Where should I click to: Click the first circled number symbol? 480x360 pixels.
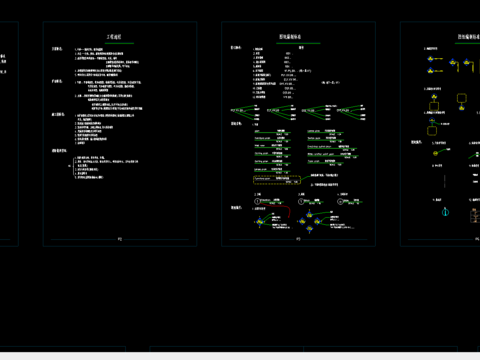click(257, 201)
